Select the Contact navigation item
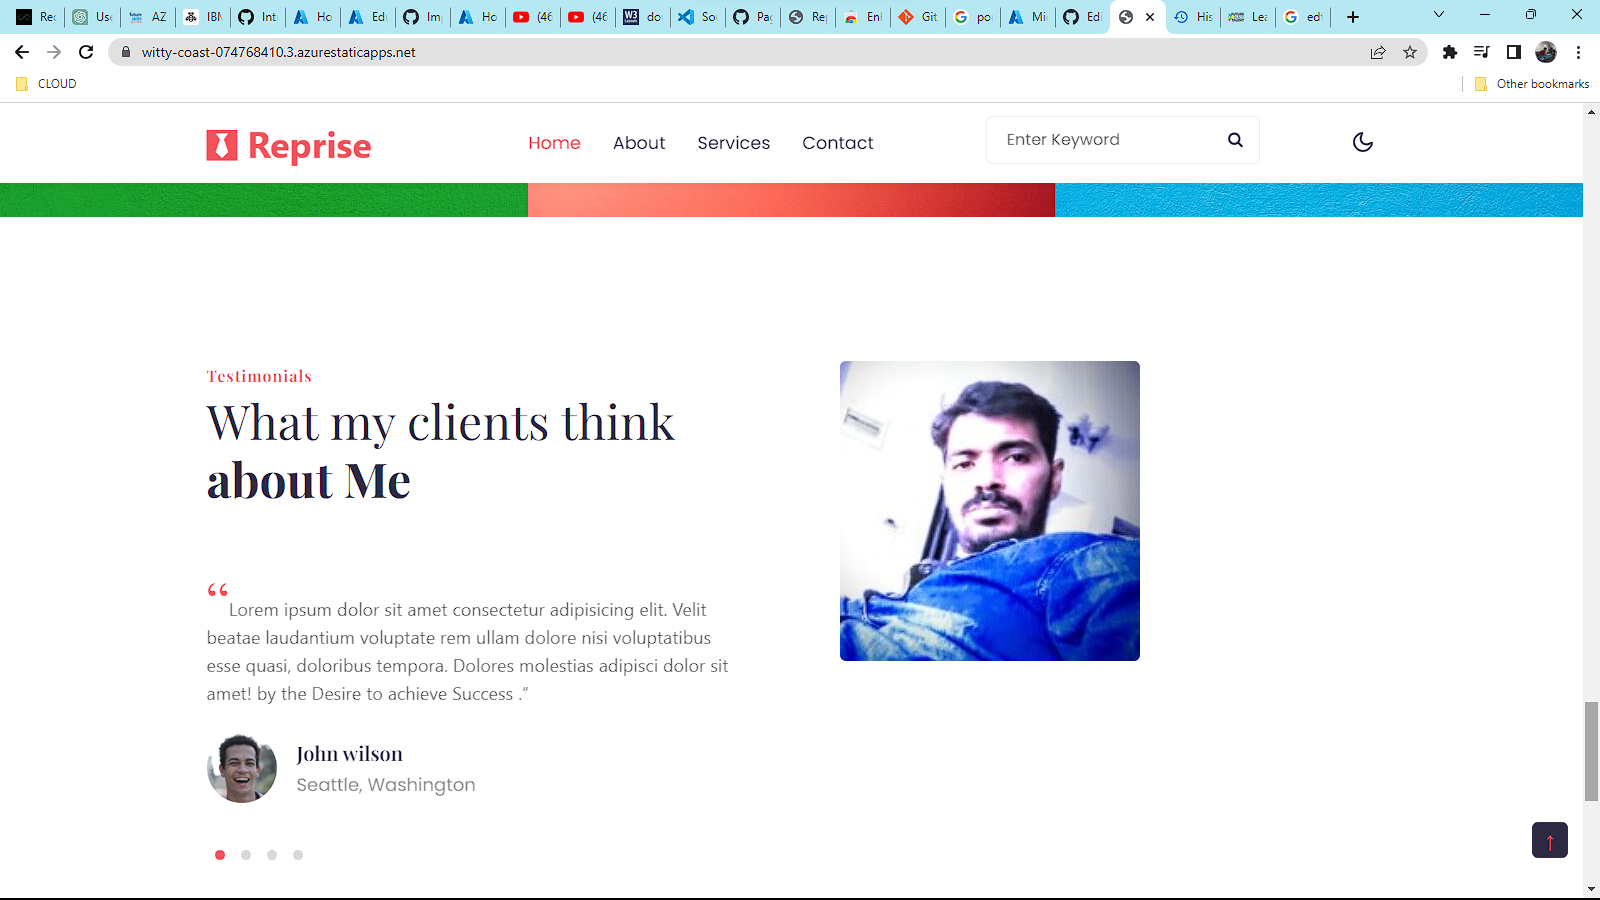 pyautogui.click(x=837, y=143)
